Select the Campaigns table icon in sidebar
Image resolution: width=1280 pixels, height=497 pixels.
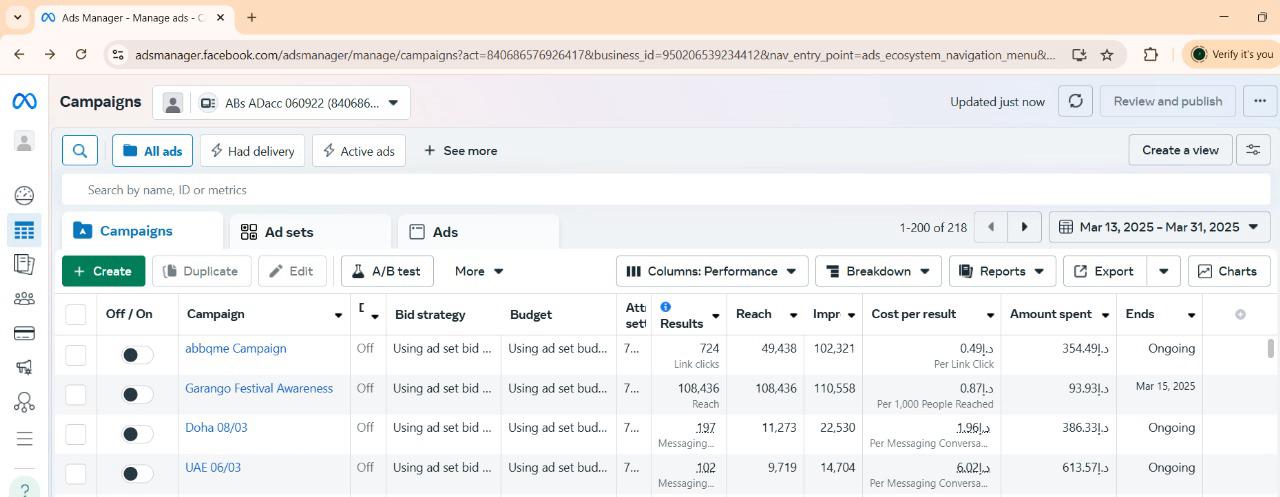(x=24, y=230)
